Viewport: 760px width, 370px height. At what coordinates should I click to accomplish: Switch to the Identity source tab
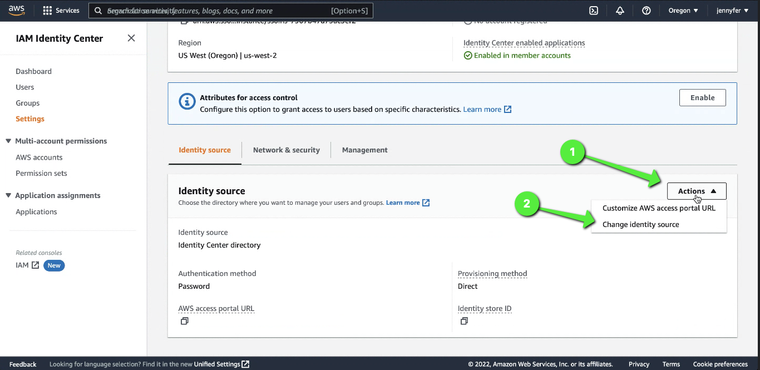[205, 150]
